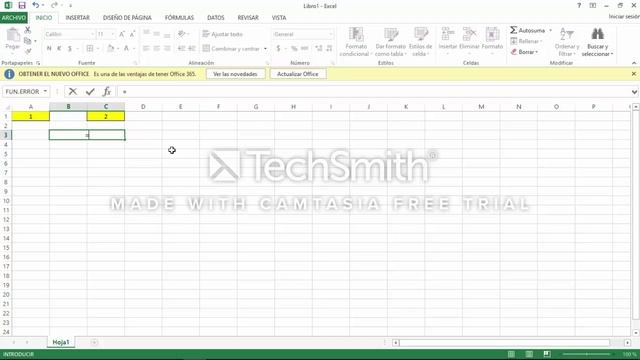Click the Buscar y seleccionar binoculars icon
The image size is (640, 360).
597,34
